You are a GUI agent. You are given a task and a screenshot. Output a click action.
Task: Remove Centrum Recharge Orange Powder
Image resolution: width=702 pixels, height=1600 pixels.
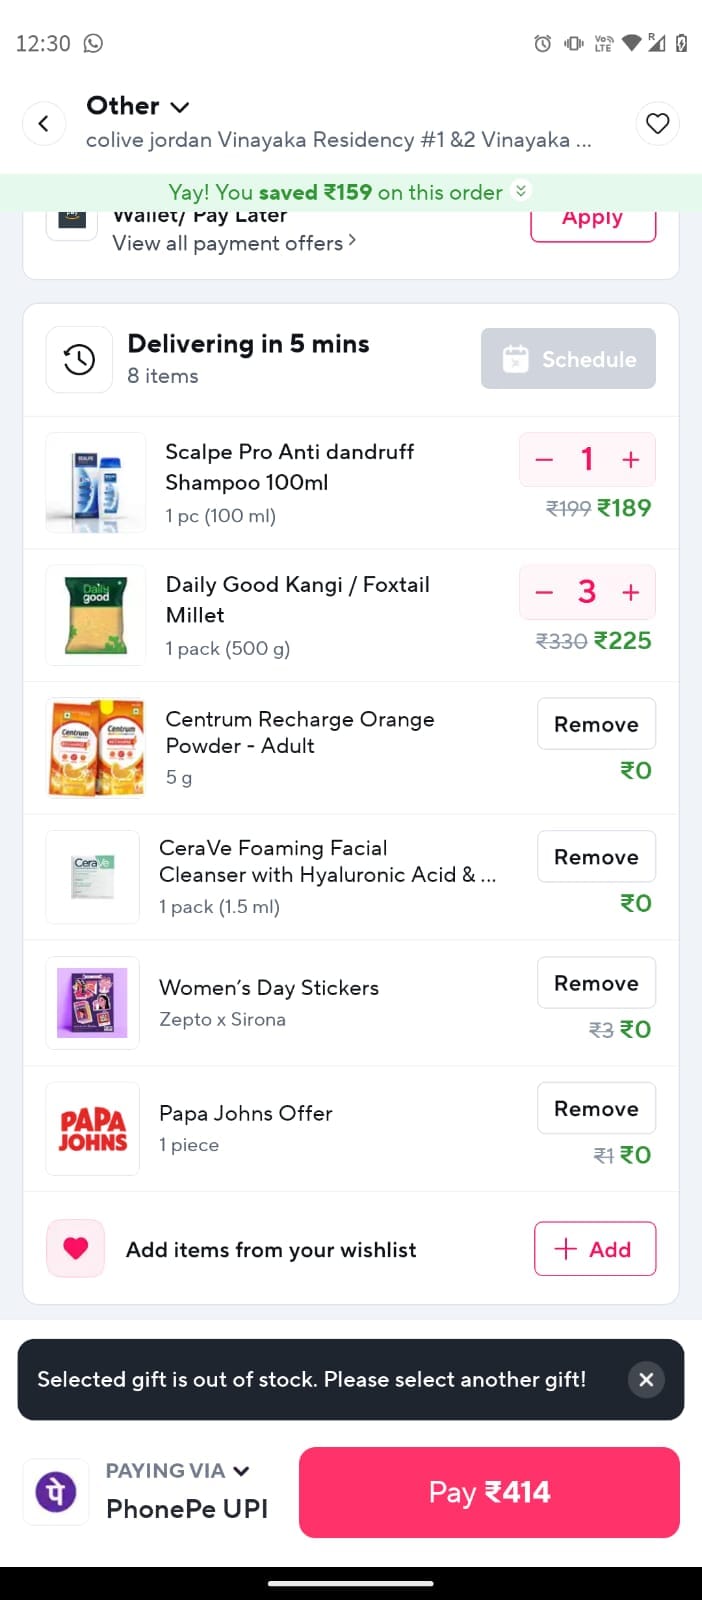596,724
